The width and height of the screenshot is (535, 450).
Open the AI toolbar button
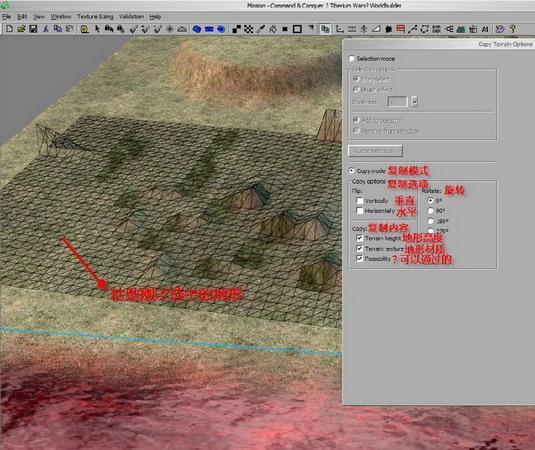pyautogui.click(x=485, y=29)
